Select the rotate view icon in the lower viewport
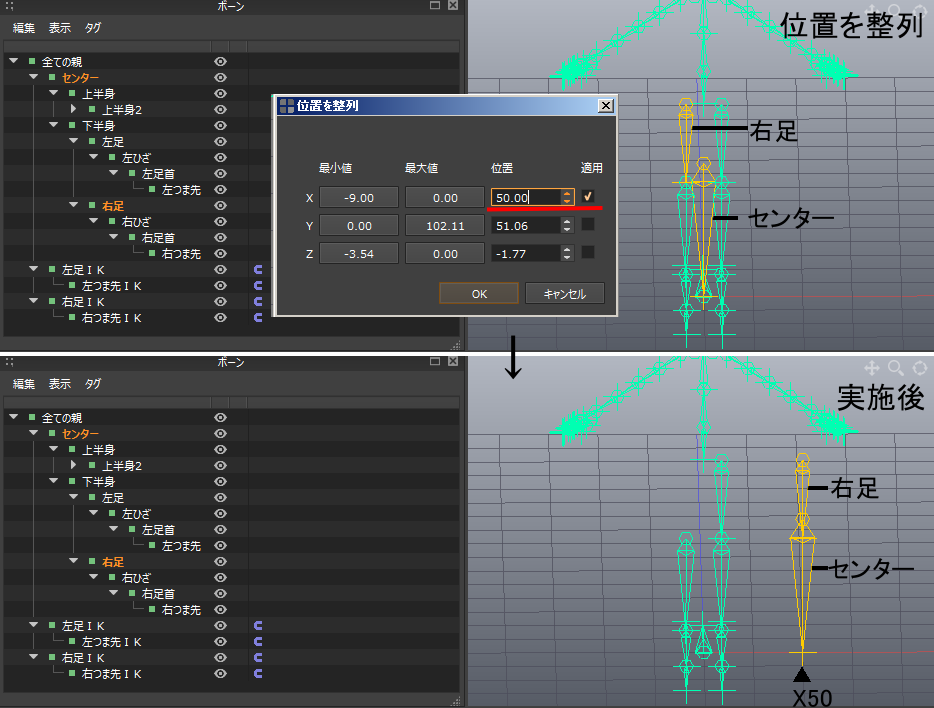Image resolution: width=934 pixels, height=708 pixels. click(x=920, y=368)
